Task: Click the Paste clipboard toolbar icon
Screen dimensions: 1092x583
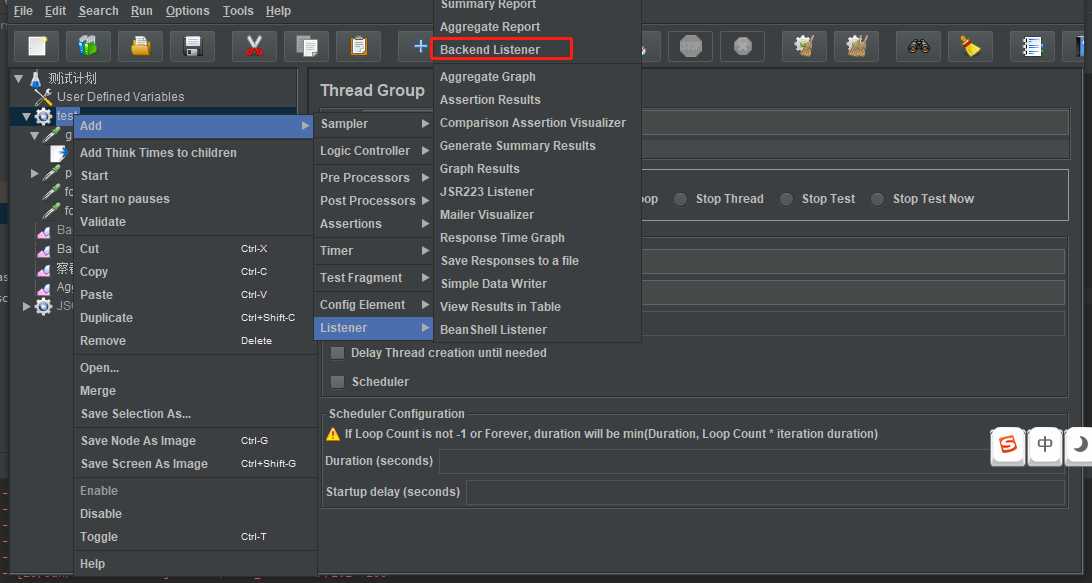Action: [358, 47]
